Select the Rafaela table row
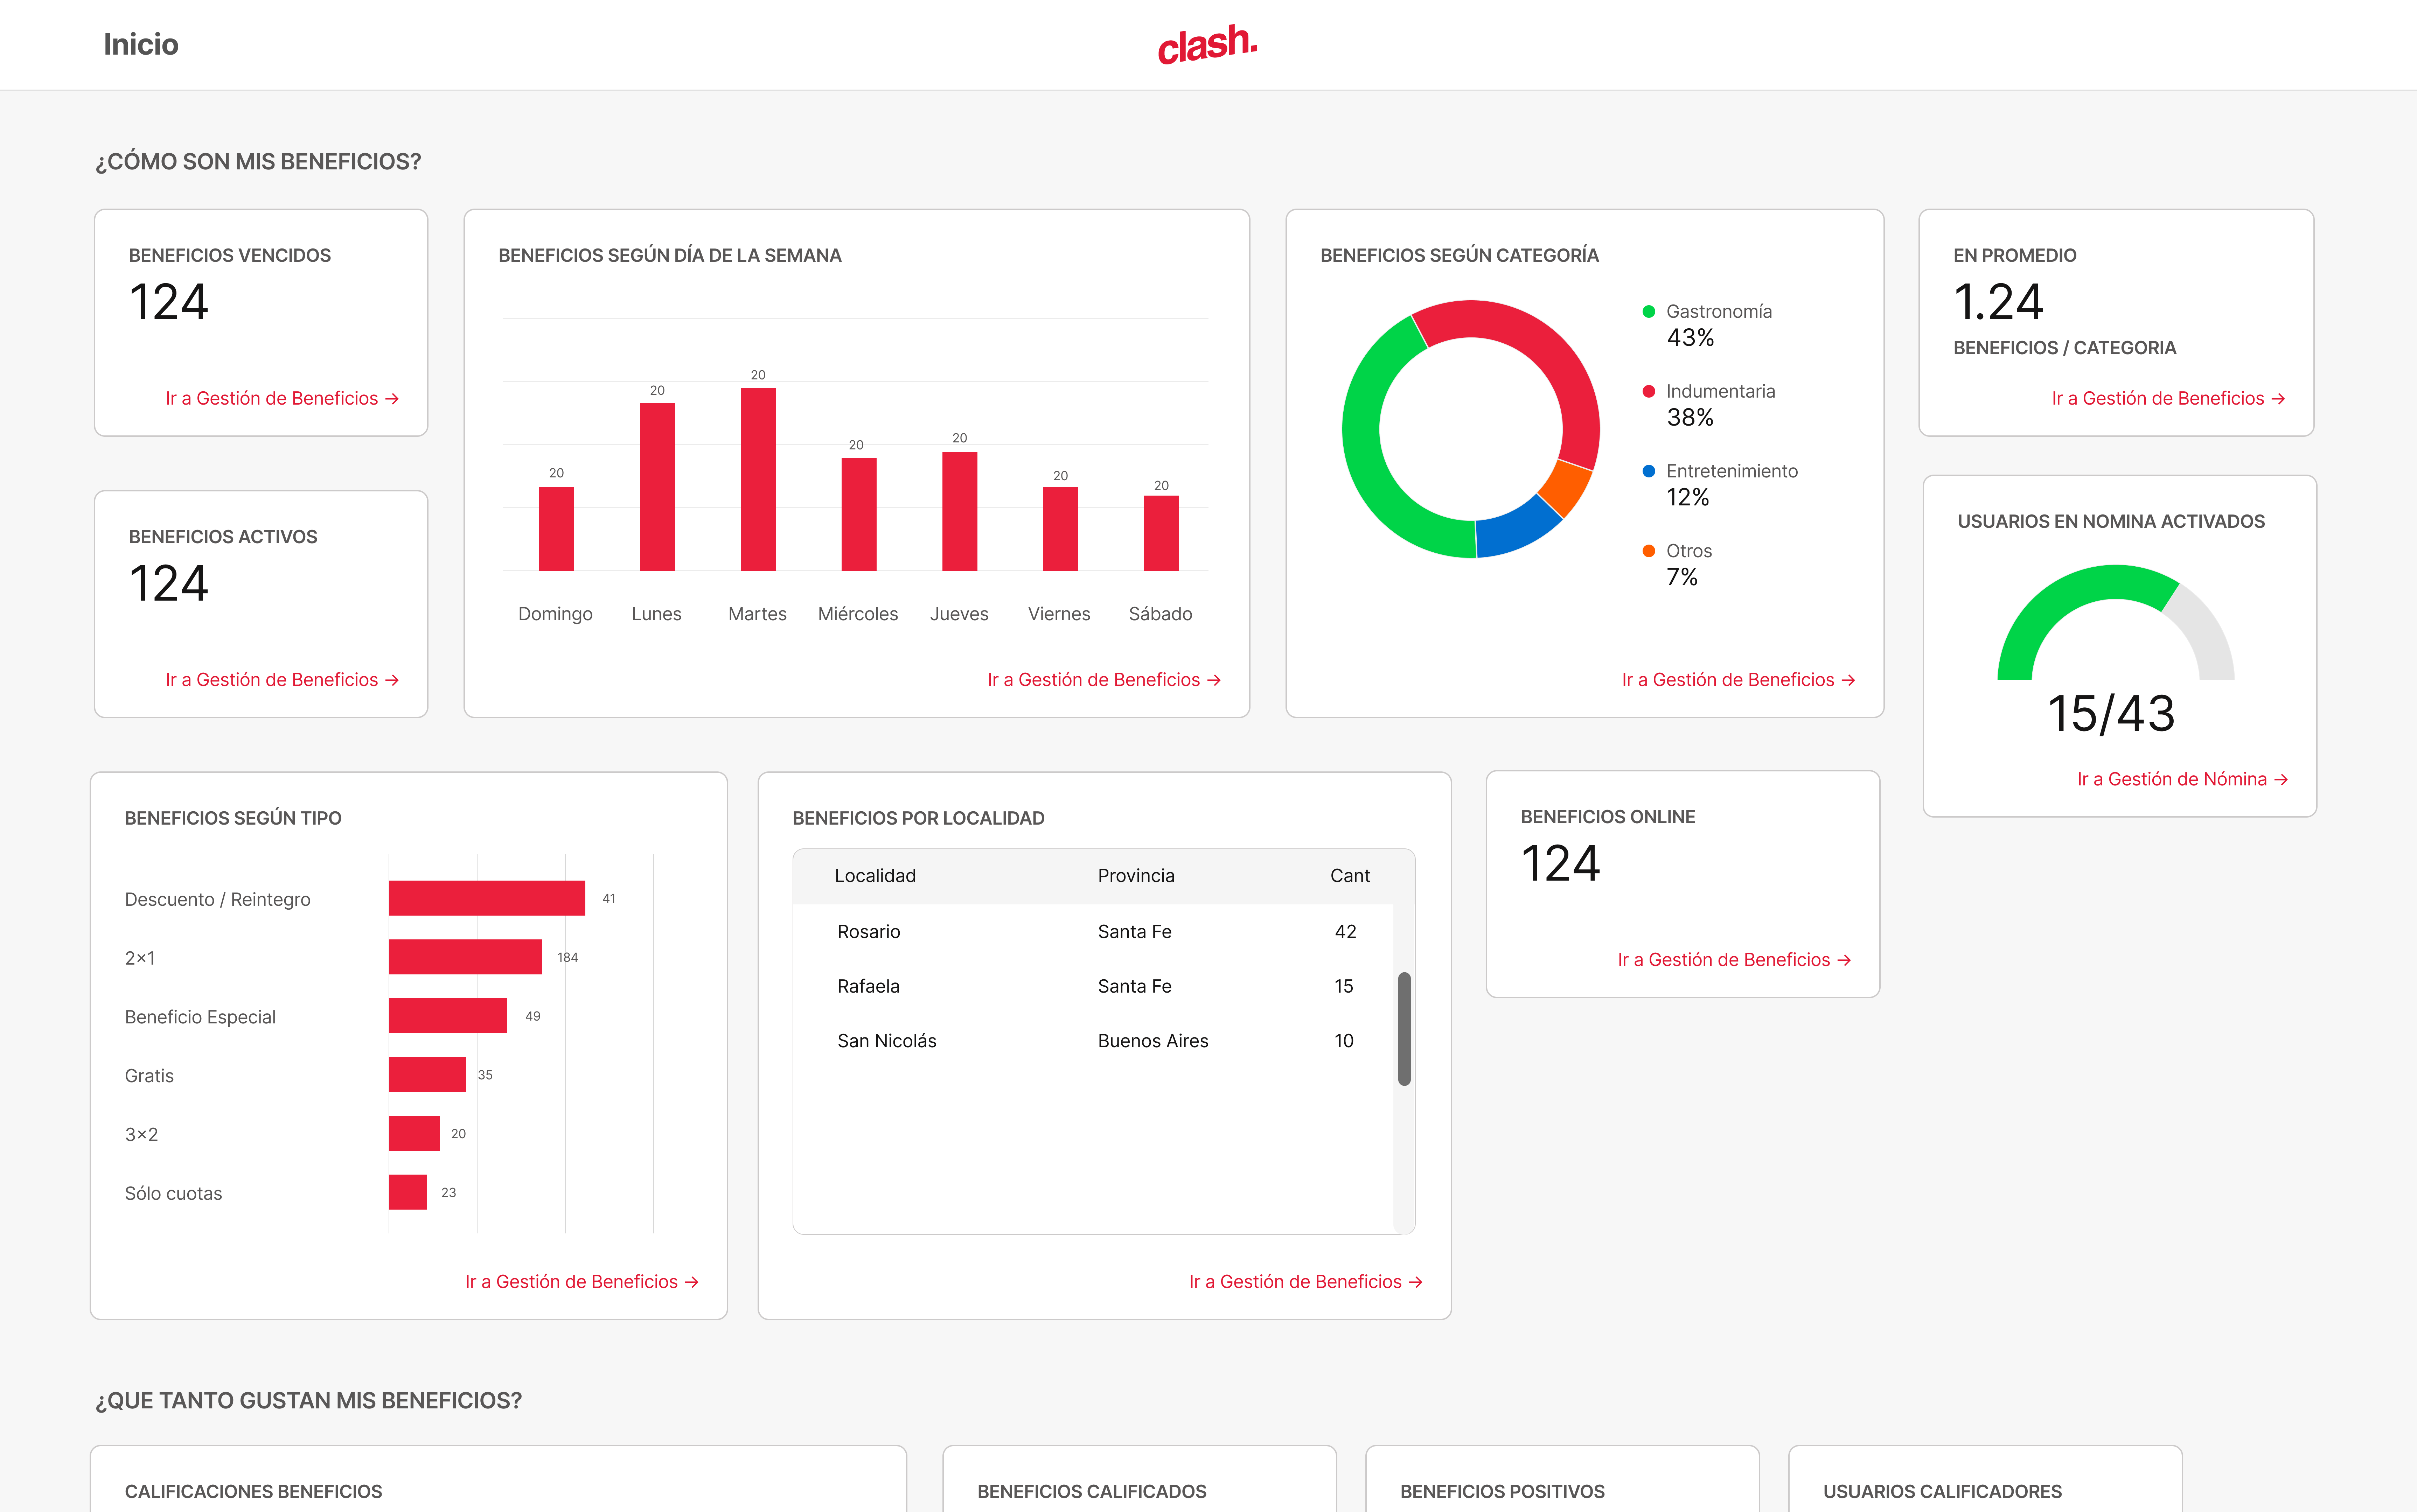The height and width of the screenshot is (1512, 2417). click(1093, 986)
